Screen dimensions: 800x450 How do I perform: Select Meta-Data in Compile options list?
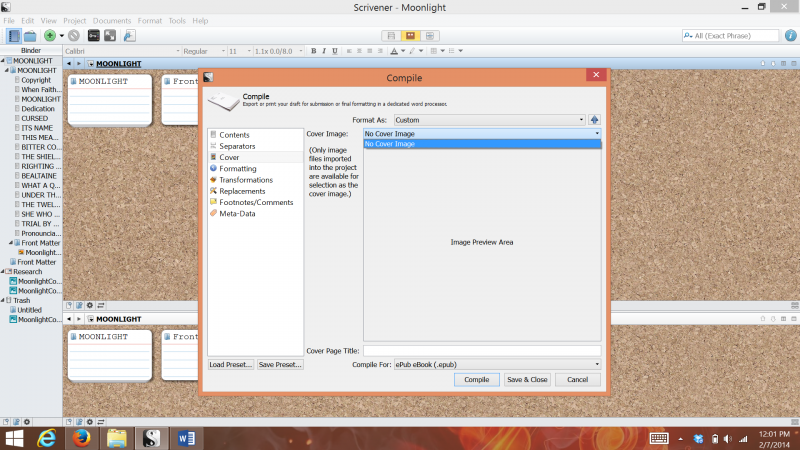[237, 213]
